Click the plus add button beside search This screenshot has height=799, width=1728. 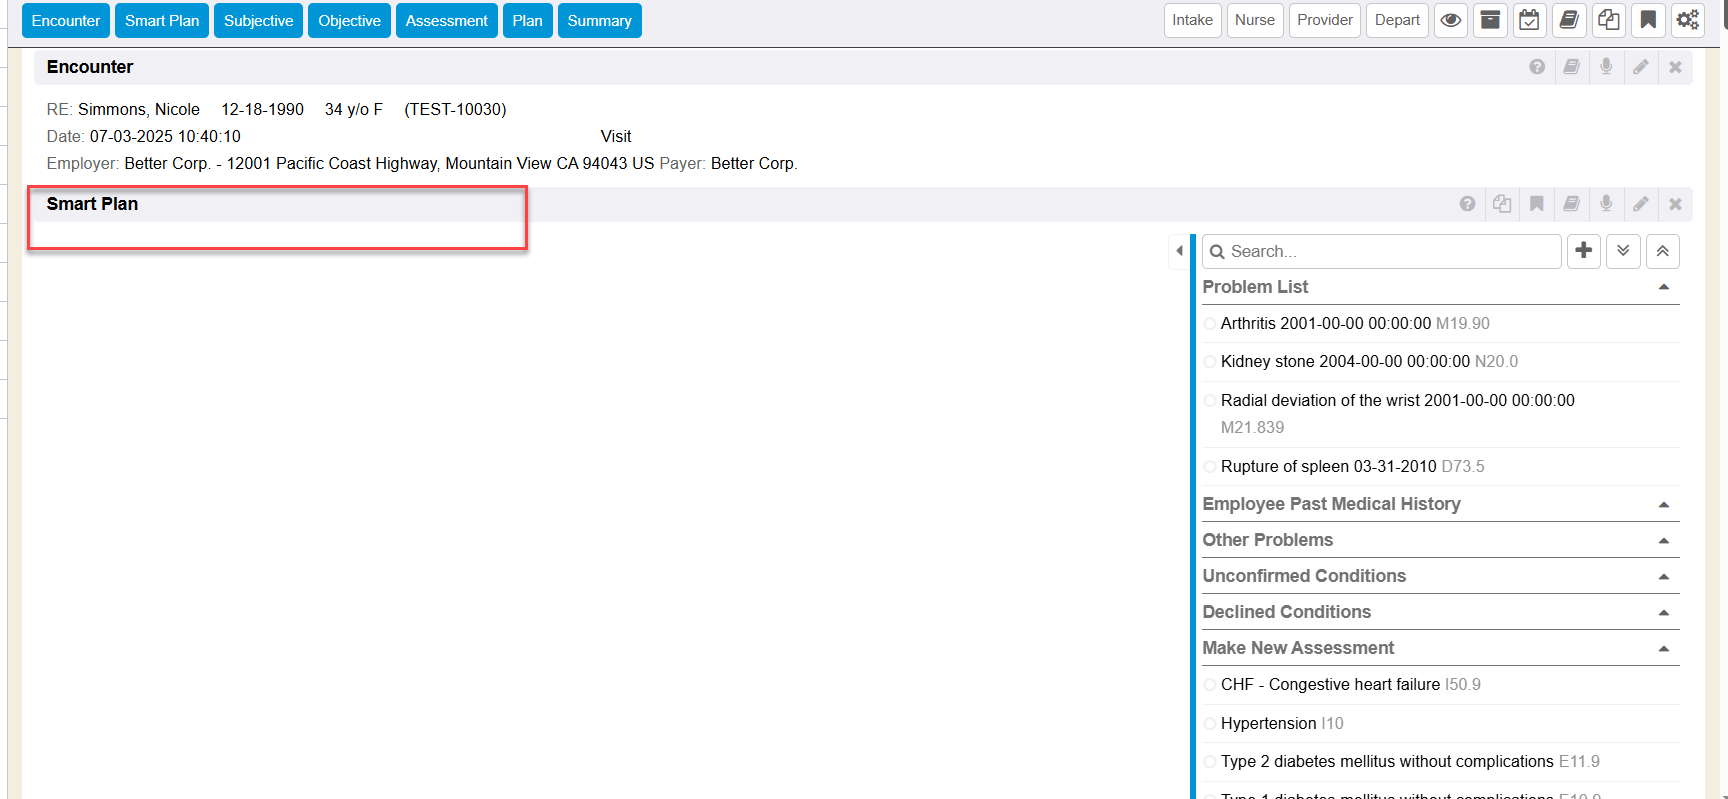[1584, 251]
